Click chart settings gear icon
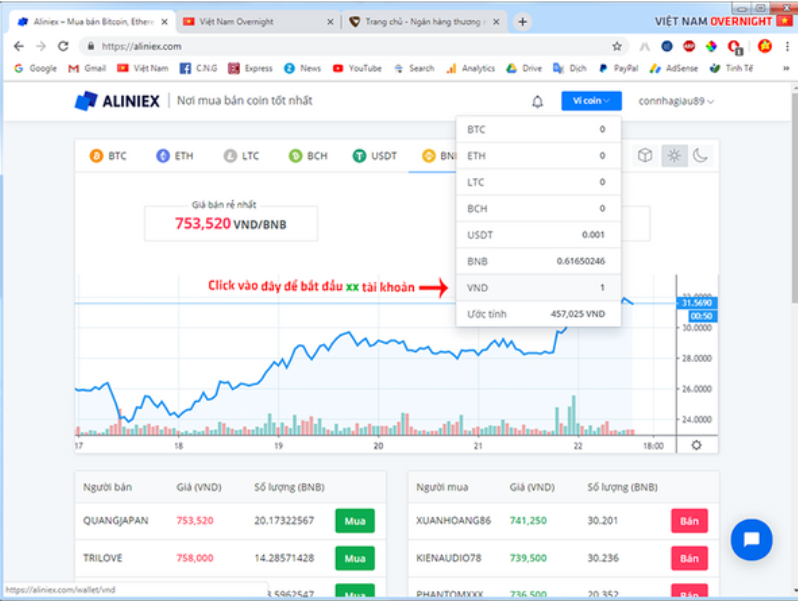The width and height of the screenshot is (798, 601). (696, 445)
